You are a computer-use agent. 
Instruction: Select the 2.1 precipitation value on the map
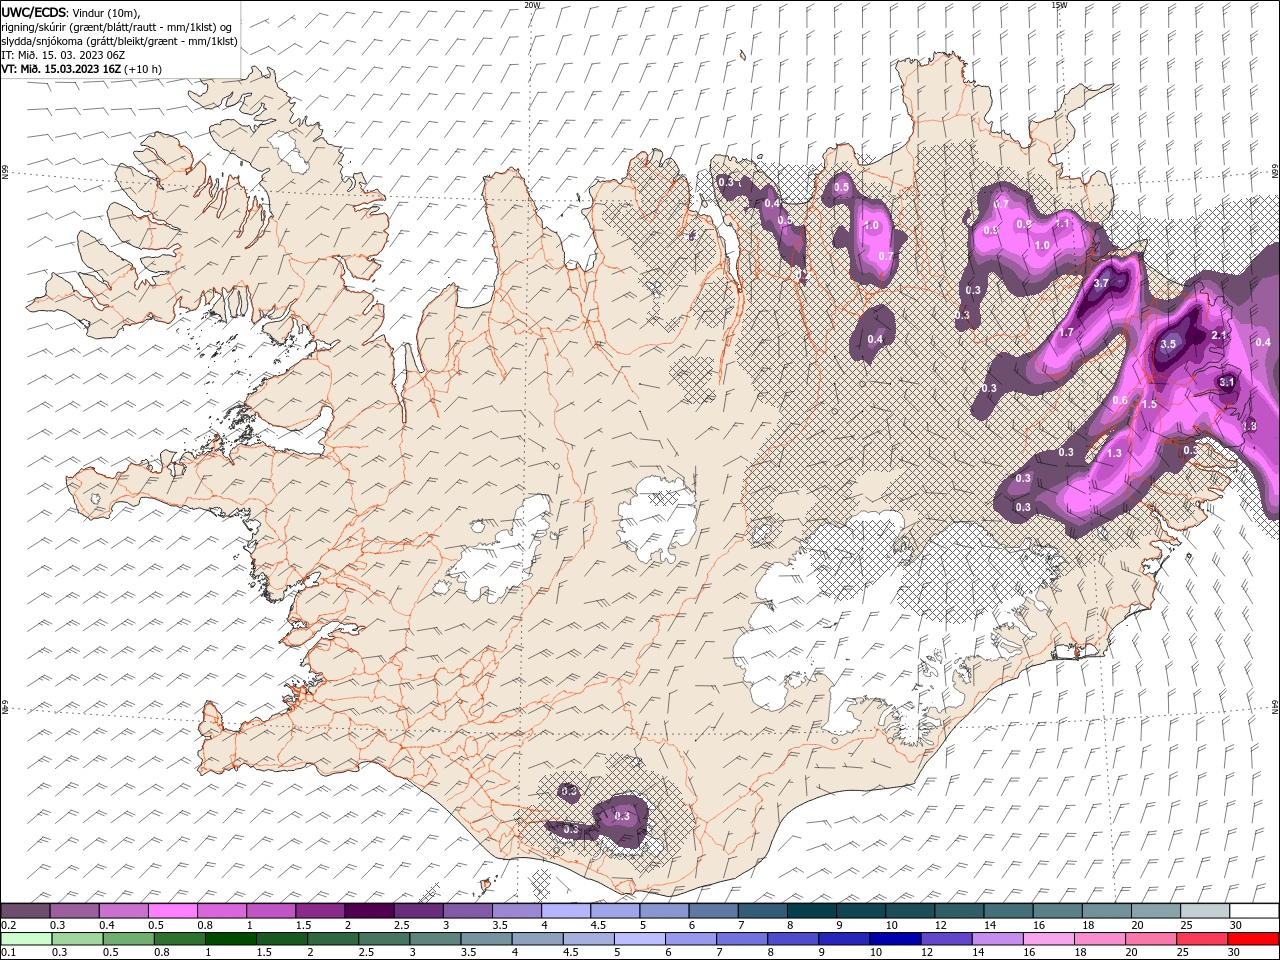pos(1219,335)
